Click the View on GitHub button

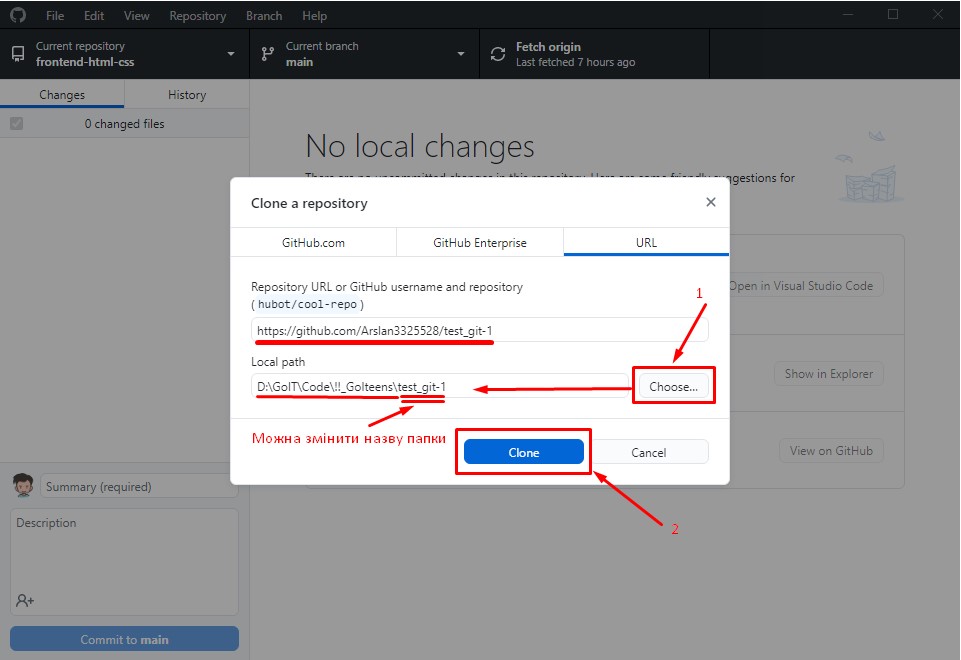click(831, 450)
